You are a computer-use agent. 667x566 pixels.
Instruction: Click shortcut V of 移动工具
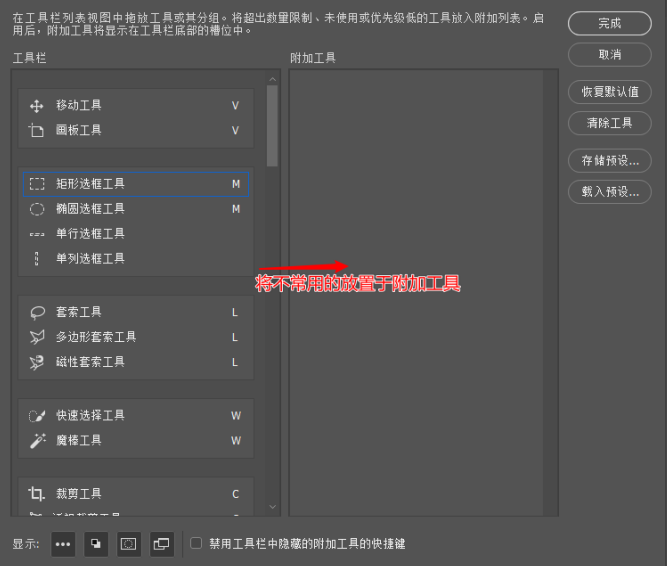point(235,106)
